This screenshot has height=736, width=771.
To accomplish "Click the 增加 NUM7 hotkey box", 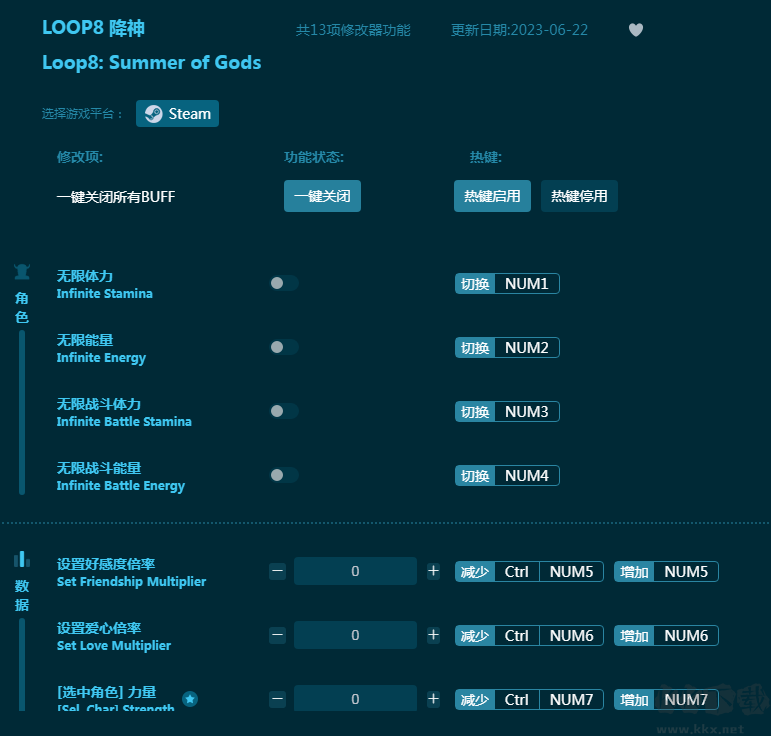I will [x=666, y=700].
